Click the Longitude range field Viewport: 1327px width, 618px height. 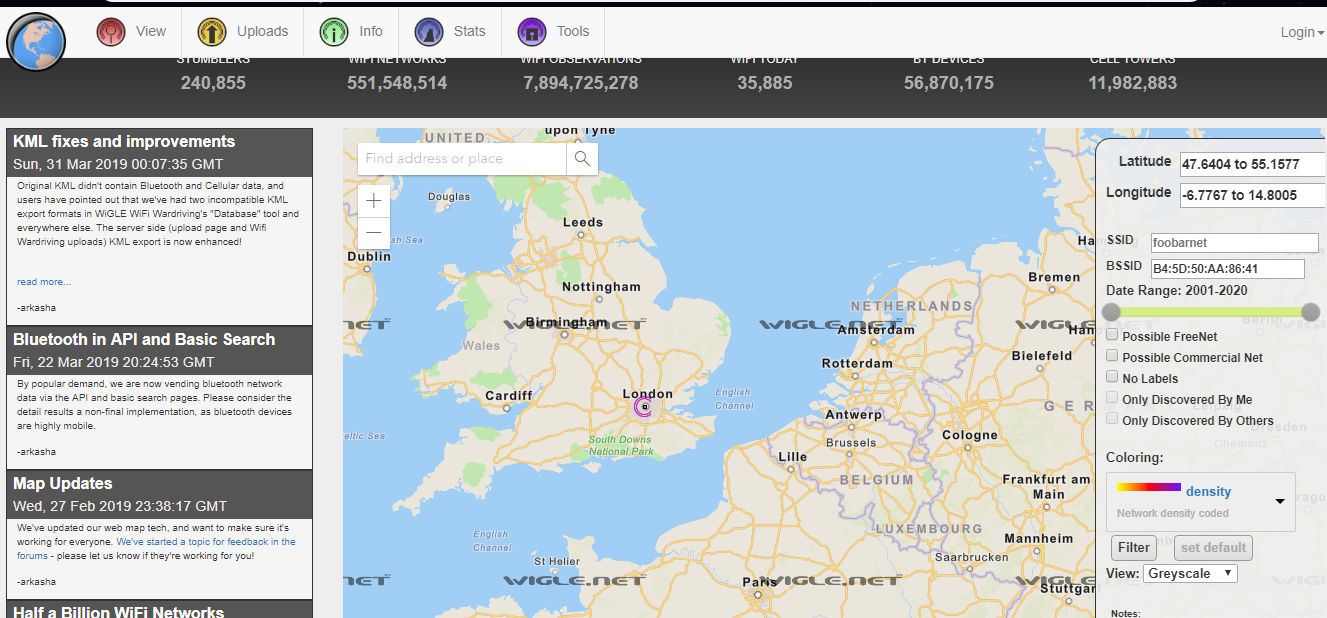(x=1253, y=195)
